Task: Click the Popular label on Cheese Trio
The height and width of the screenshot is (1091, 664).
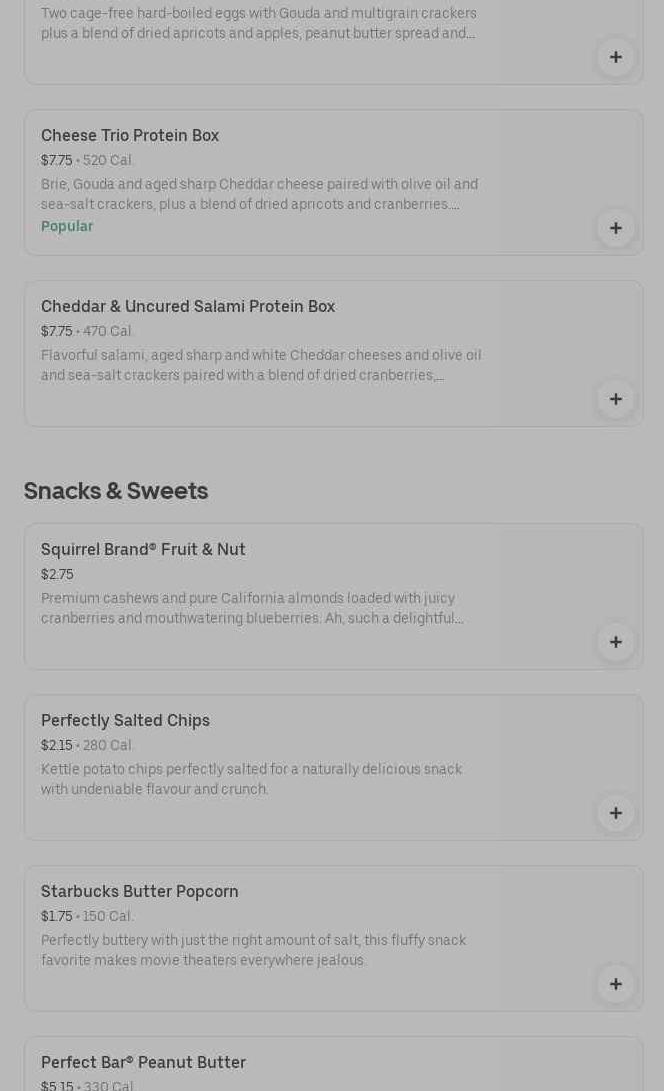Action: pos(67,227)
